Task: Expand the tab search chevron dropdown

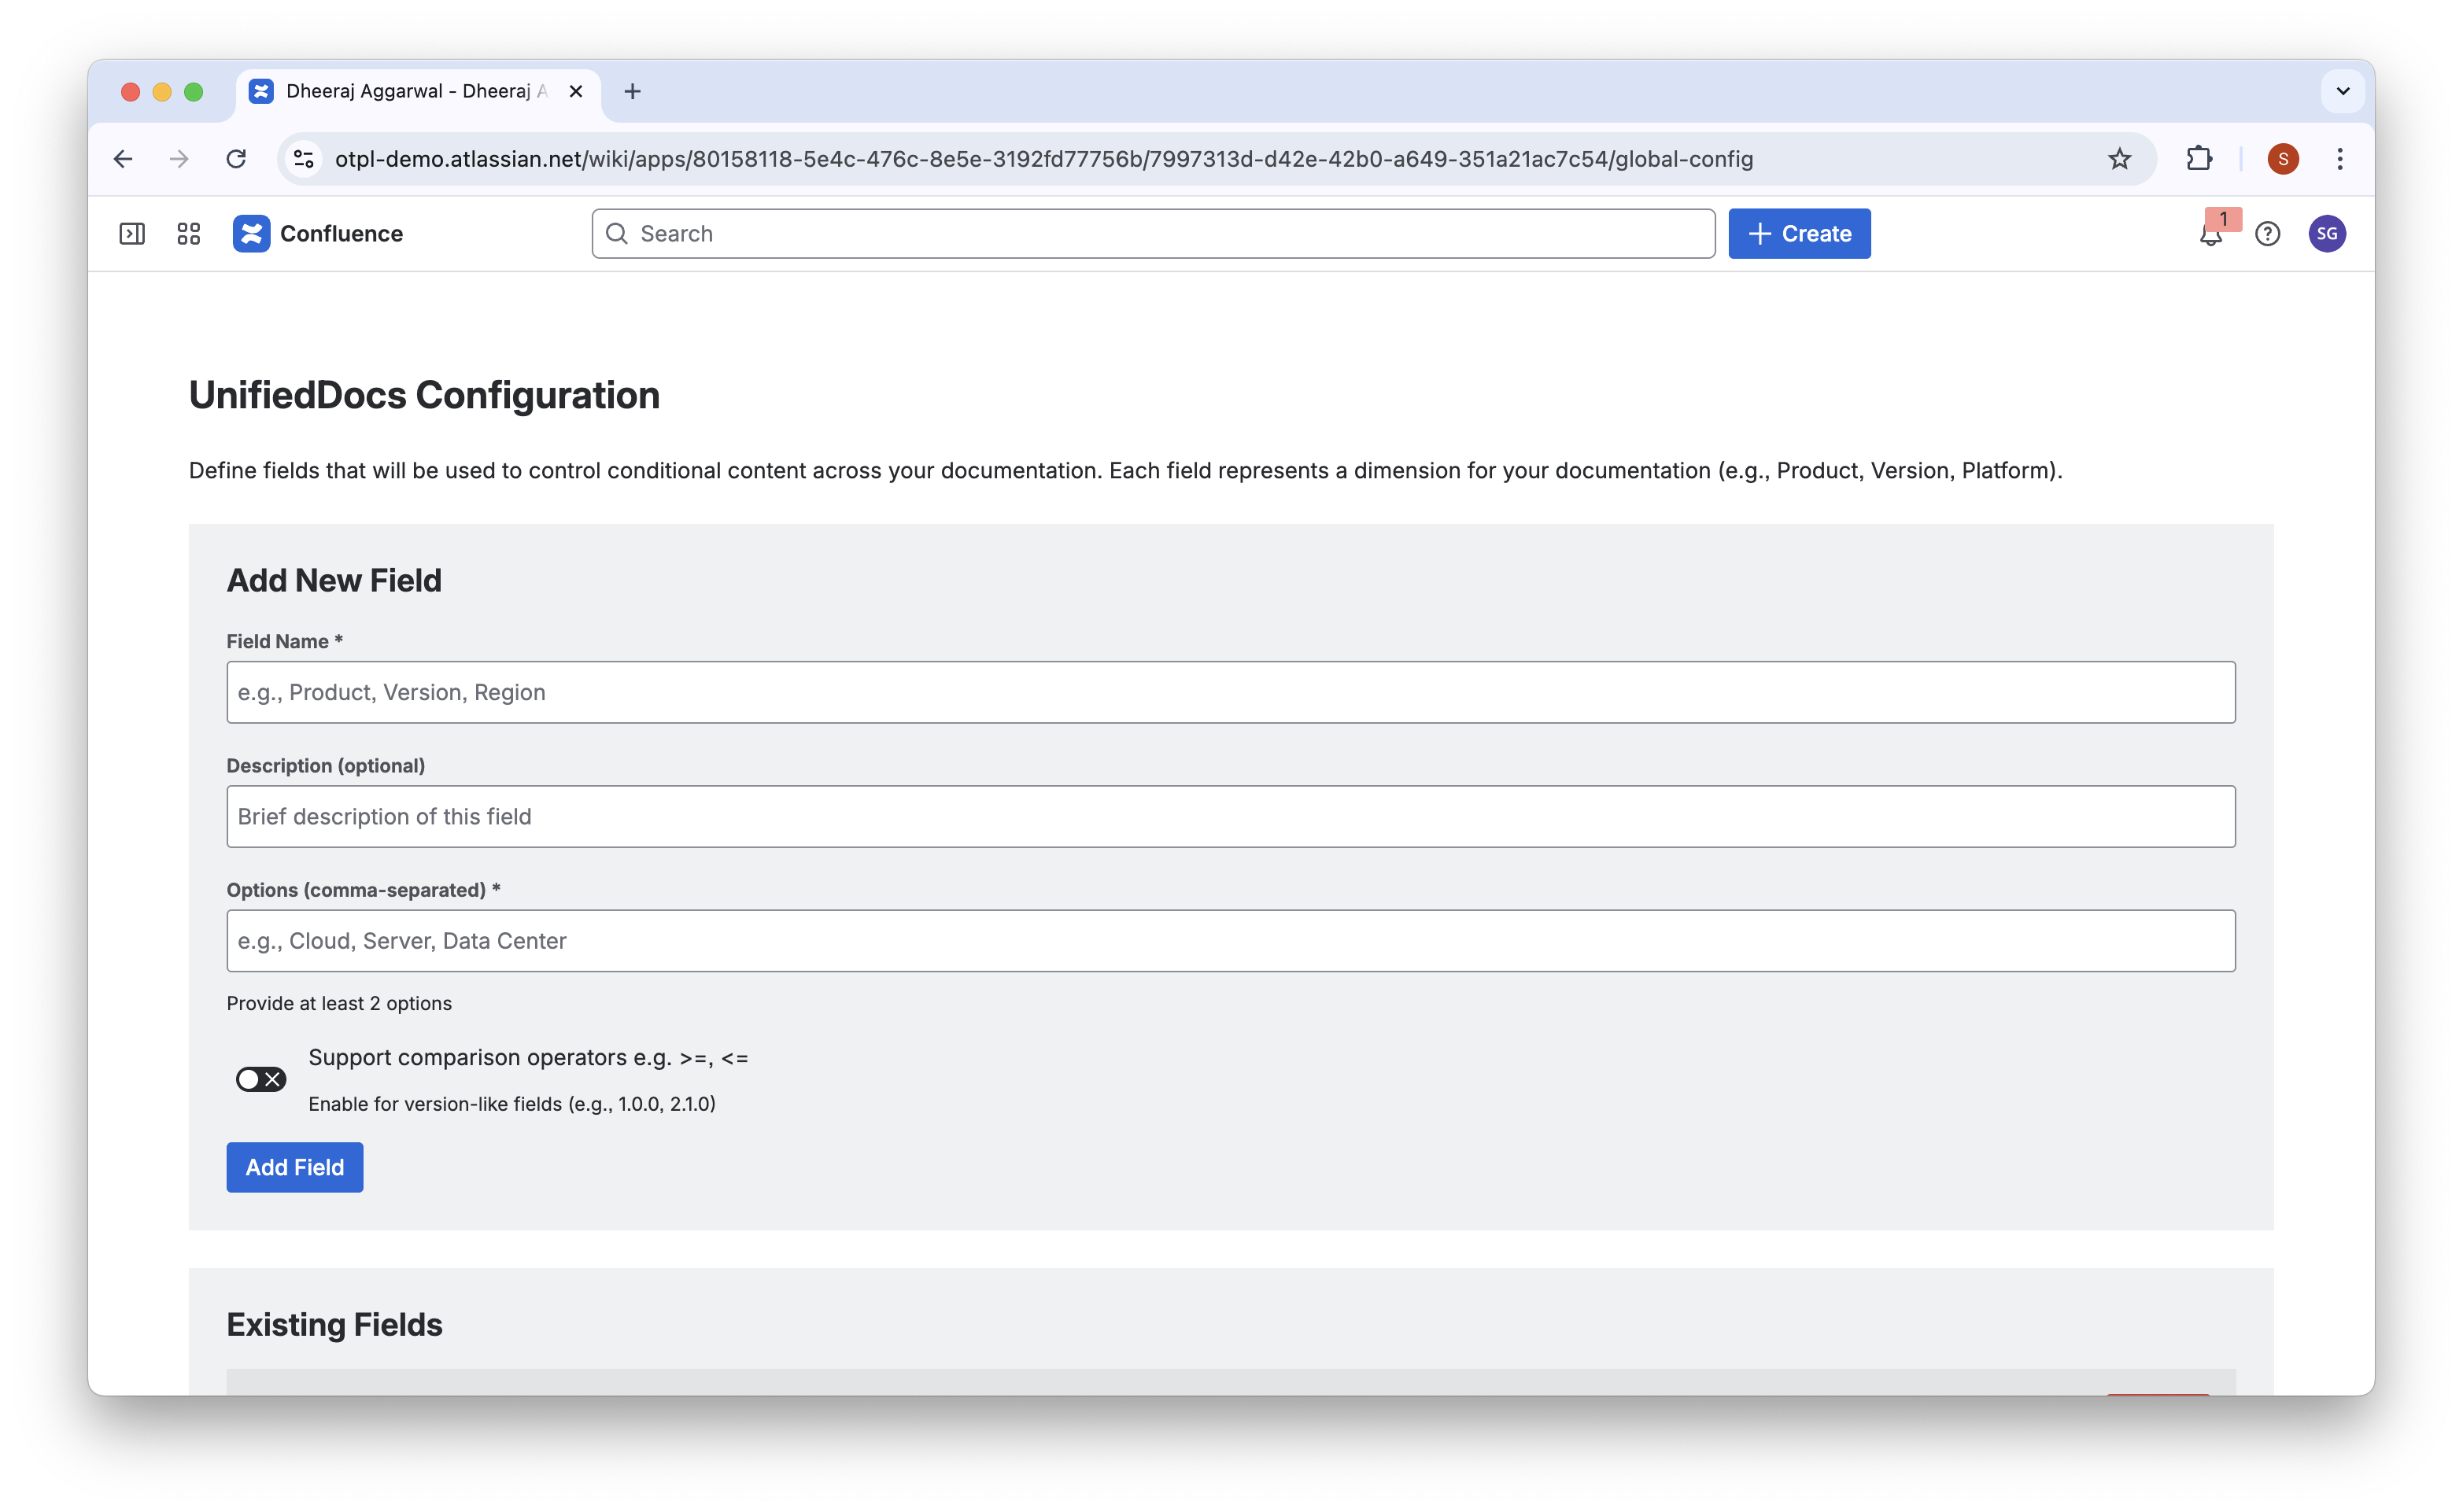Action: (x=2342, y=91)
